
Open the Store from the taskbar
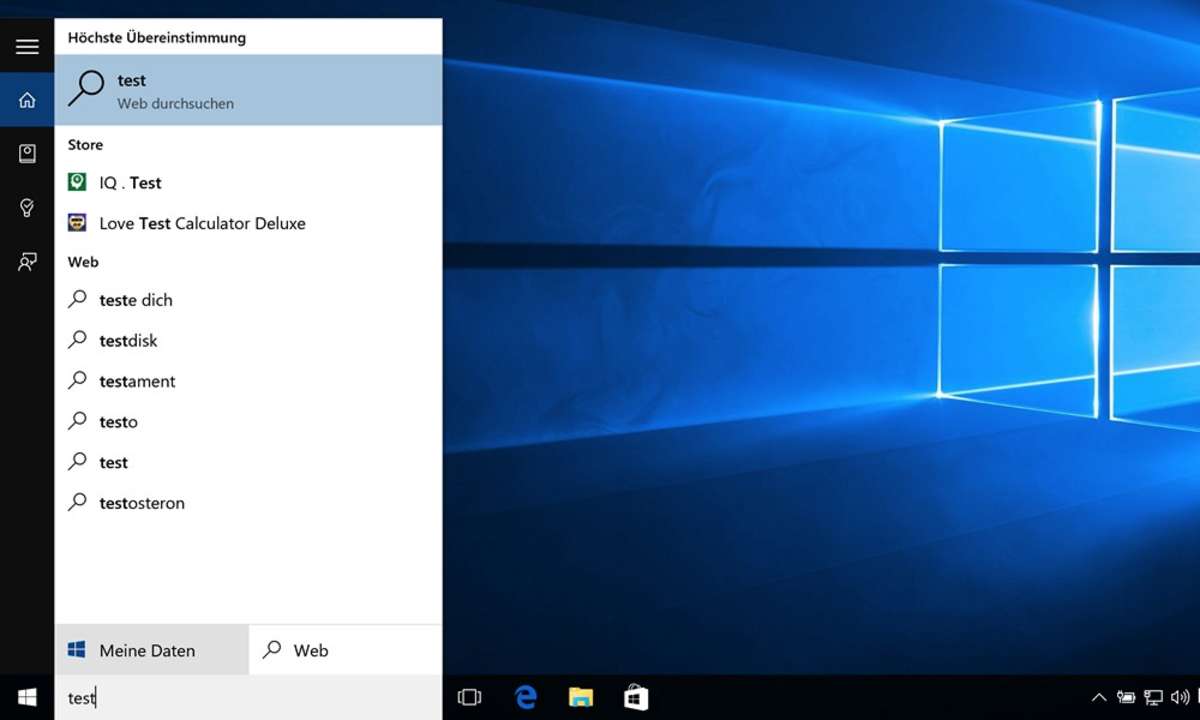636,697
